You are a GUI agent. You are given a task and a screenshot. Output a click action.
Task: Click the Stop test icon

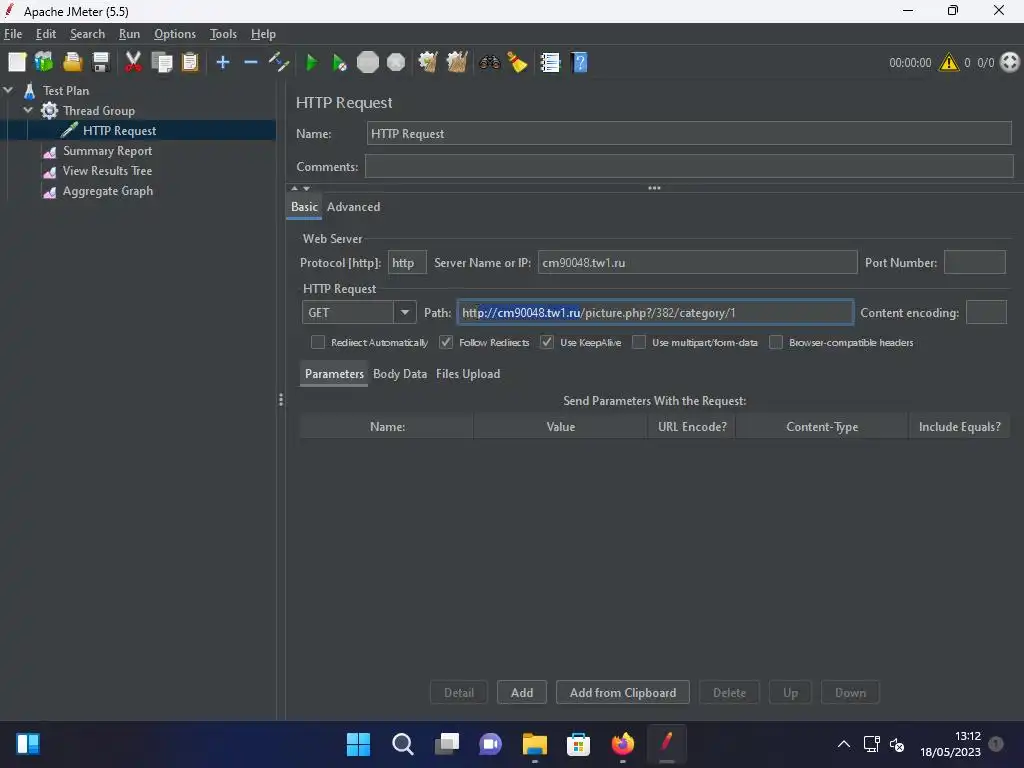tap(368, 63)
